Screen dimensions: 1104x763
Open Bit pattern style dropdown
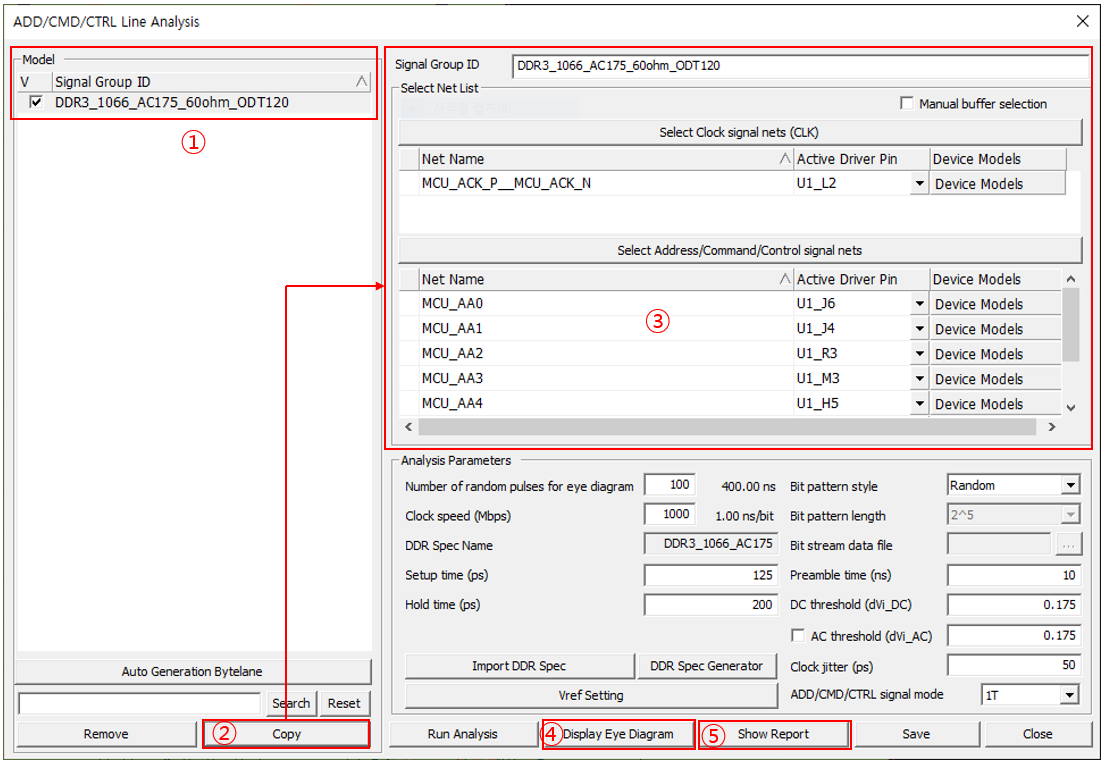pyautogui.click(x=1070, y=486)
